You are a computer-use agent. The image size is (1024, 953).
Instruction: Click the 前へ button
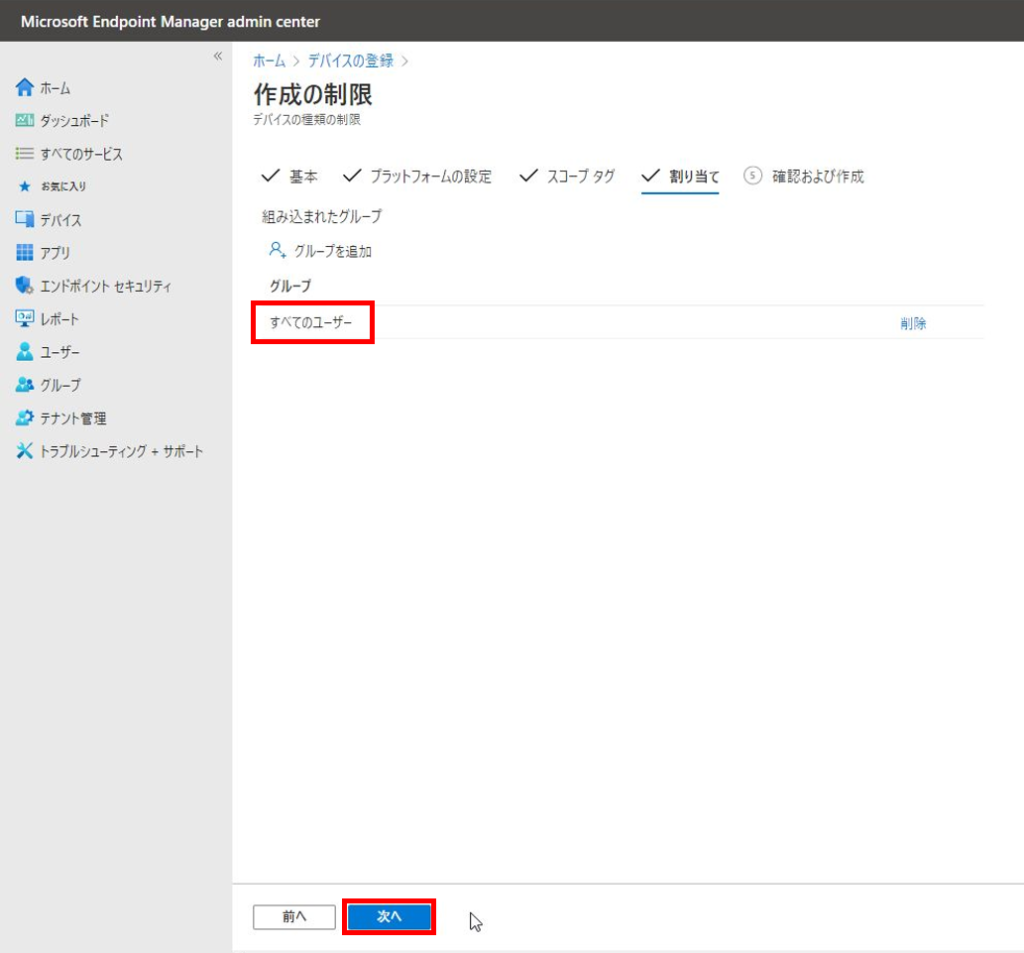pyautogui.click(x=295, y=916)
